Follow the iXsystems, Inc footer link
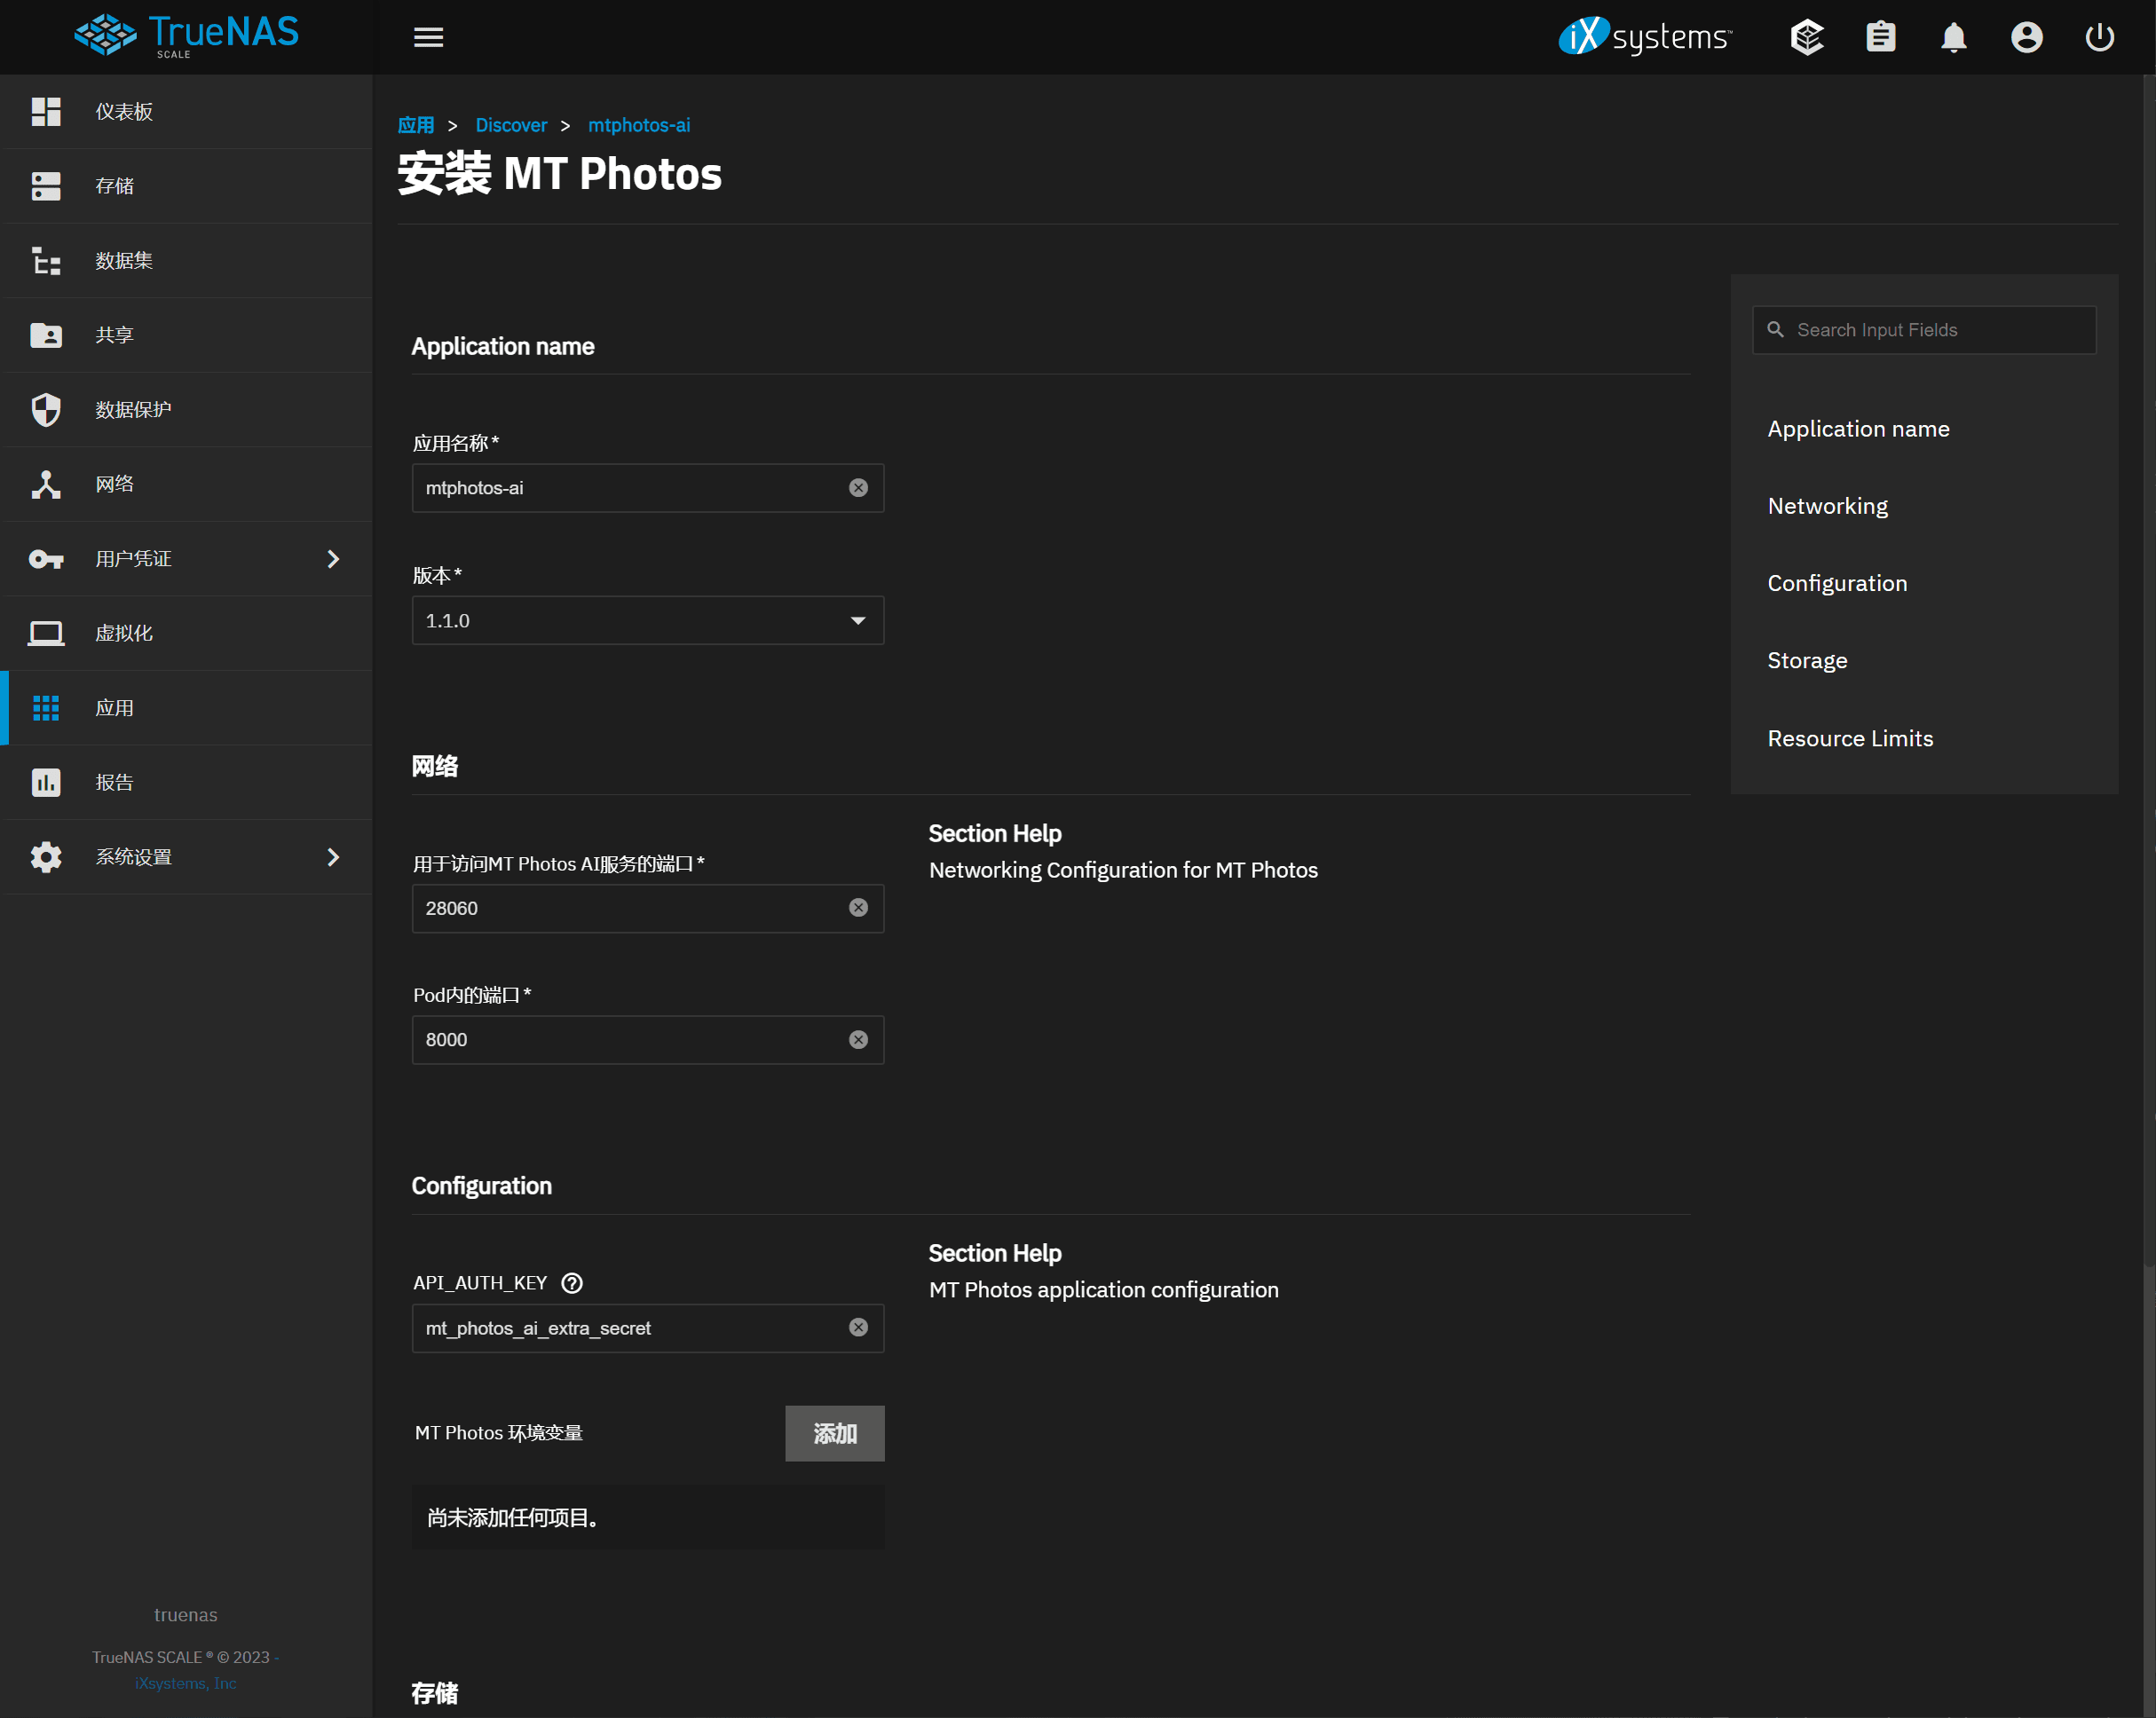This screenshot has height=1718, width=2156. [186, 1683]
